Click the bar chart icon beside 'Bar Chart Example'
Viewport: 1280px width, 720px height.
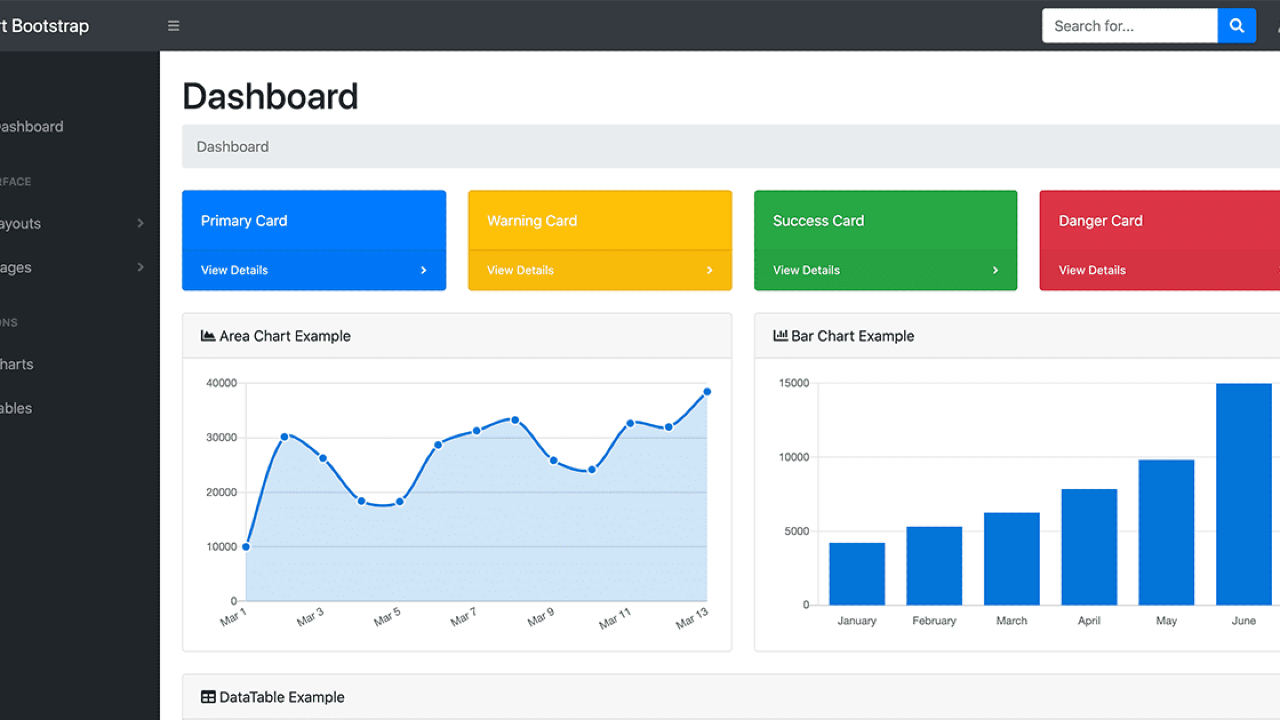[x=779, y=335]
